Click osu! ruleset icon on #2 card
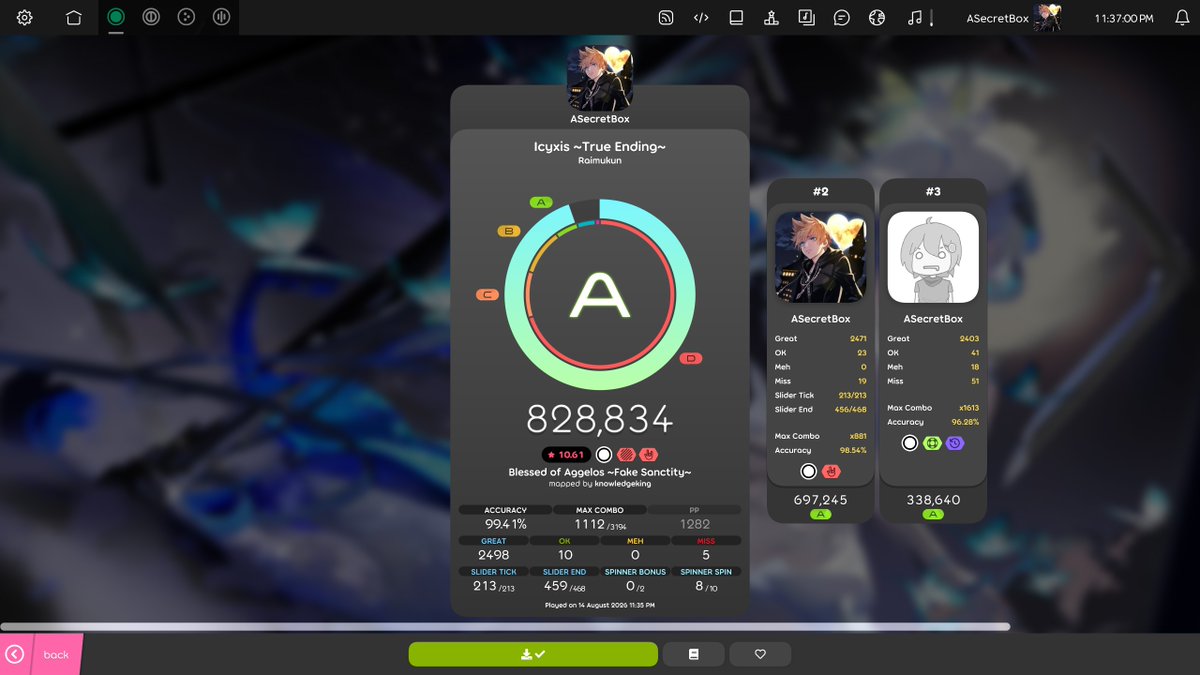Image resolution: width=1200 pixels, height=675 pixels. (x=808, y=471)
